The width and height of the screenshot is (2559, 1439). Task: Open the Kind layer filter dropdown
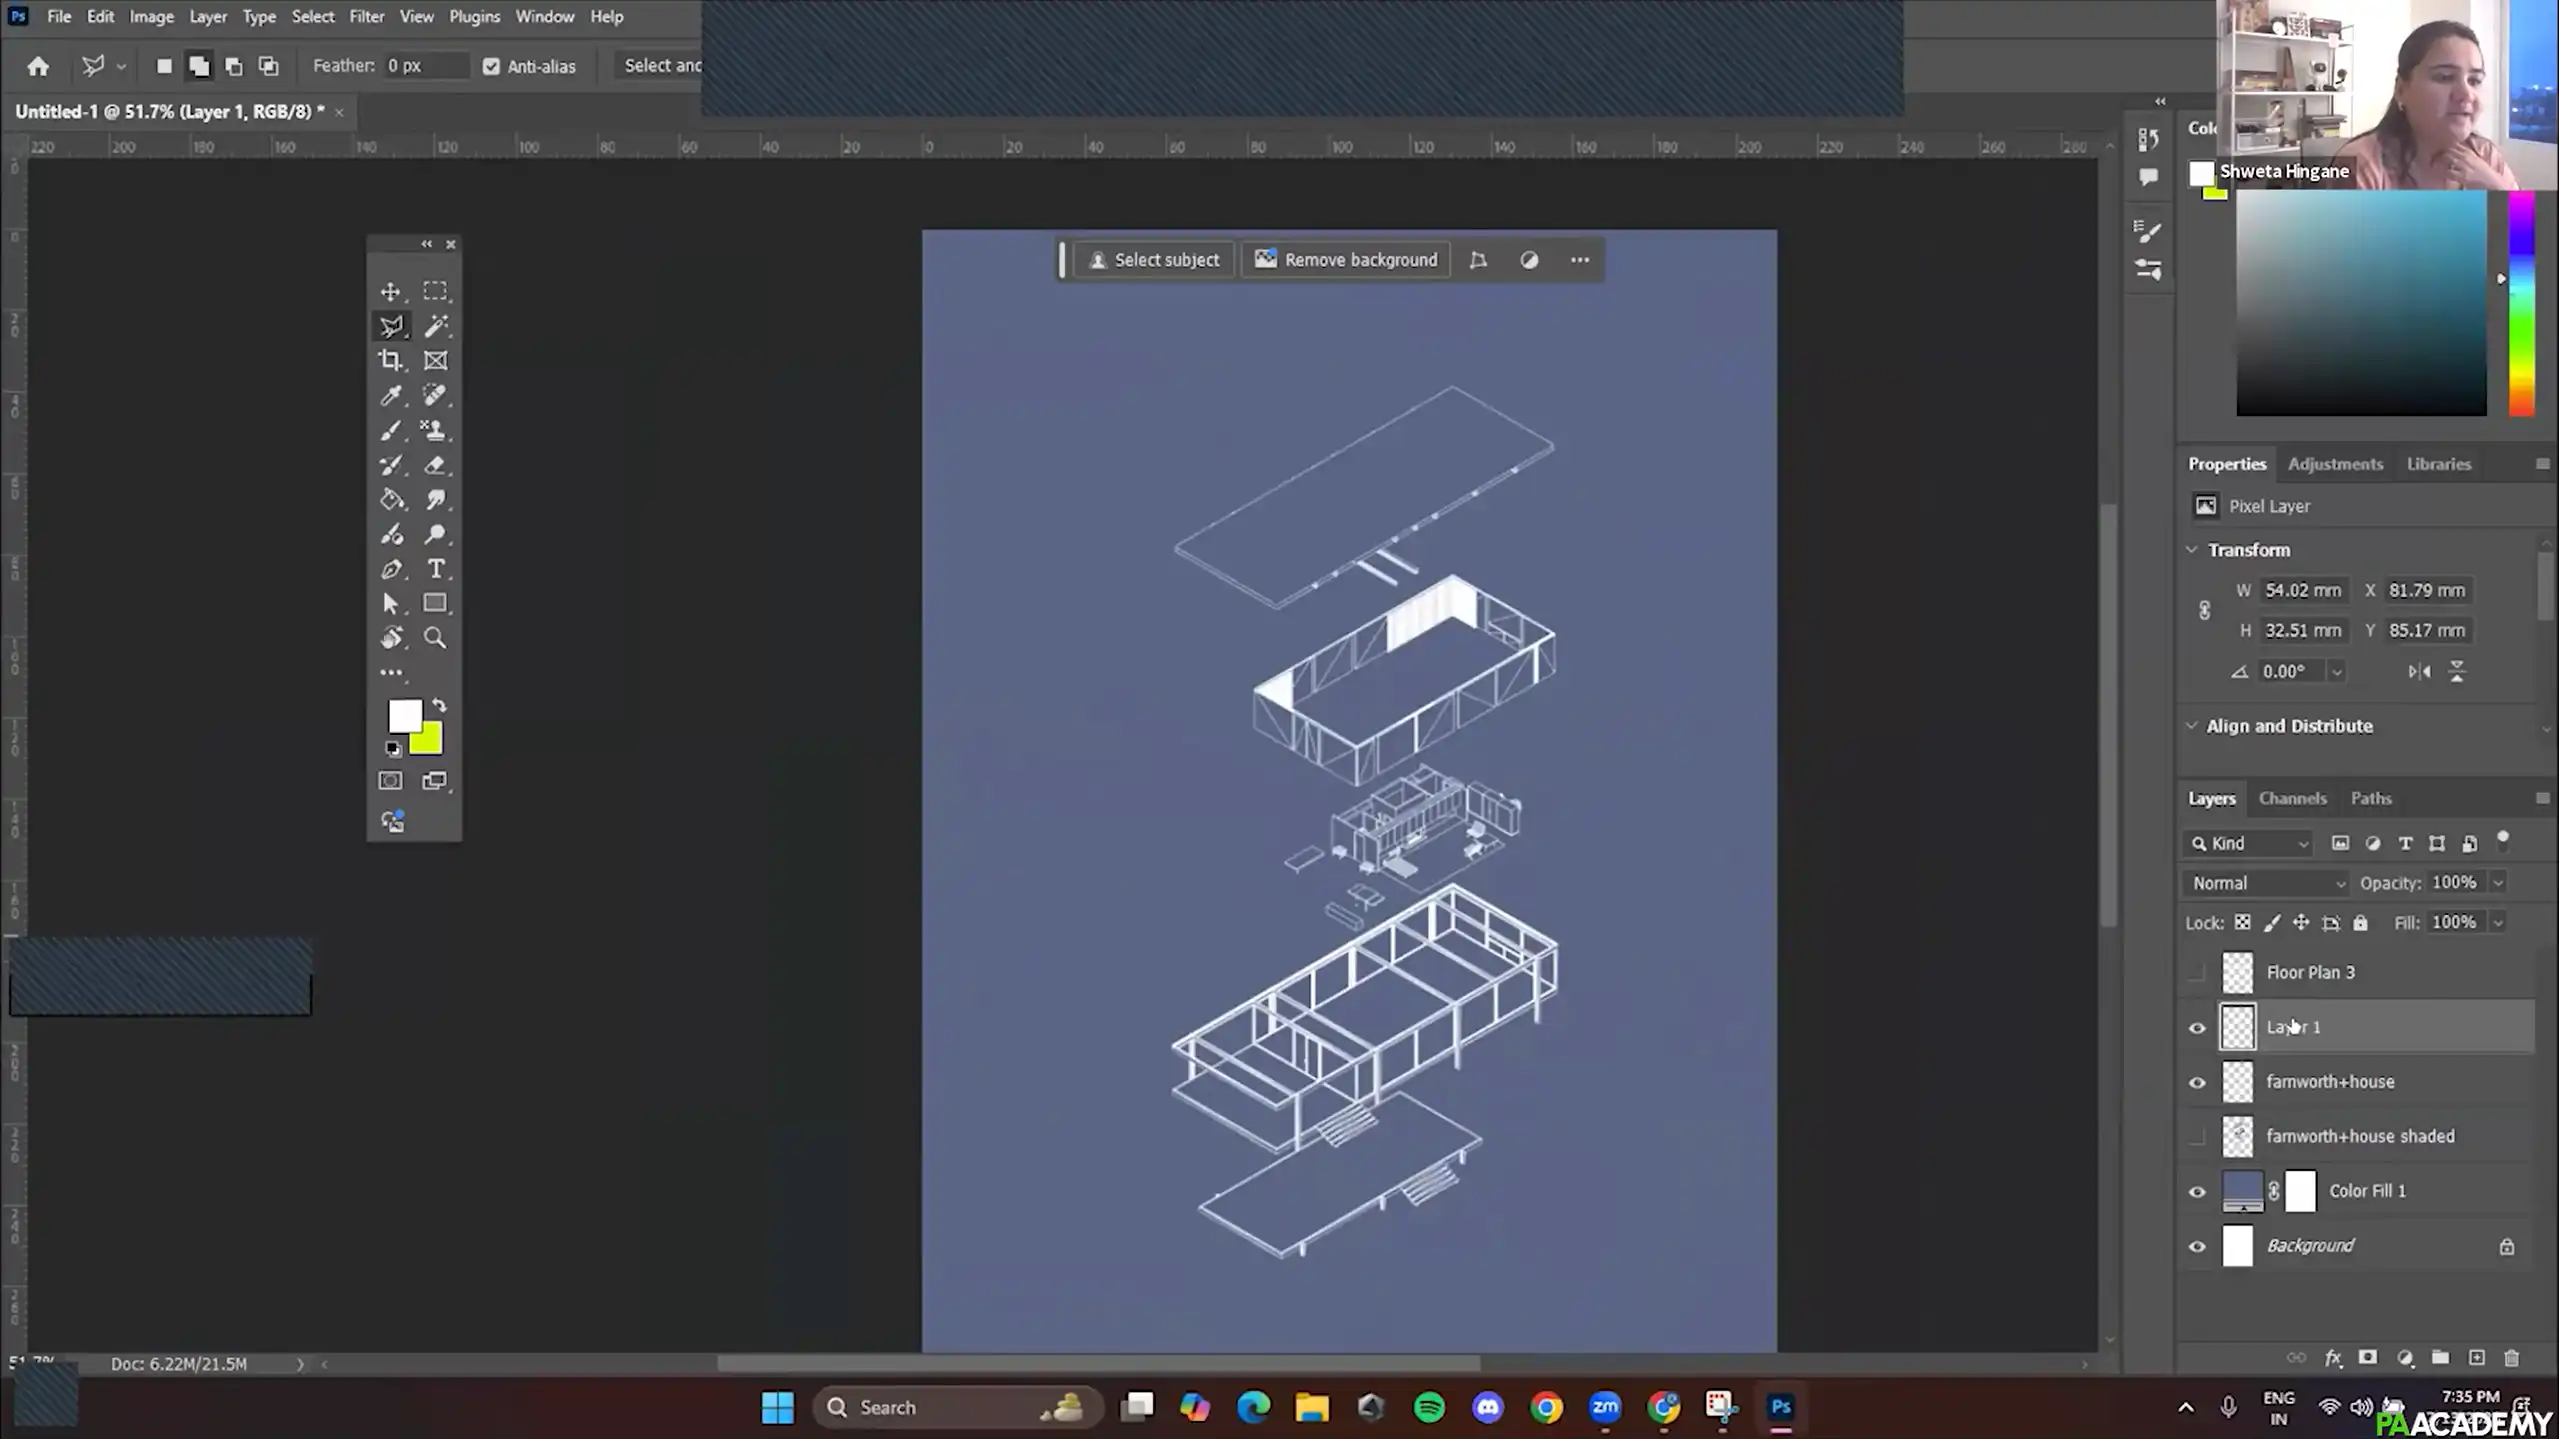pyautogui.click(x=2249, y=843)
